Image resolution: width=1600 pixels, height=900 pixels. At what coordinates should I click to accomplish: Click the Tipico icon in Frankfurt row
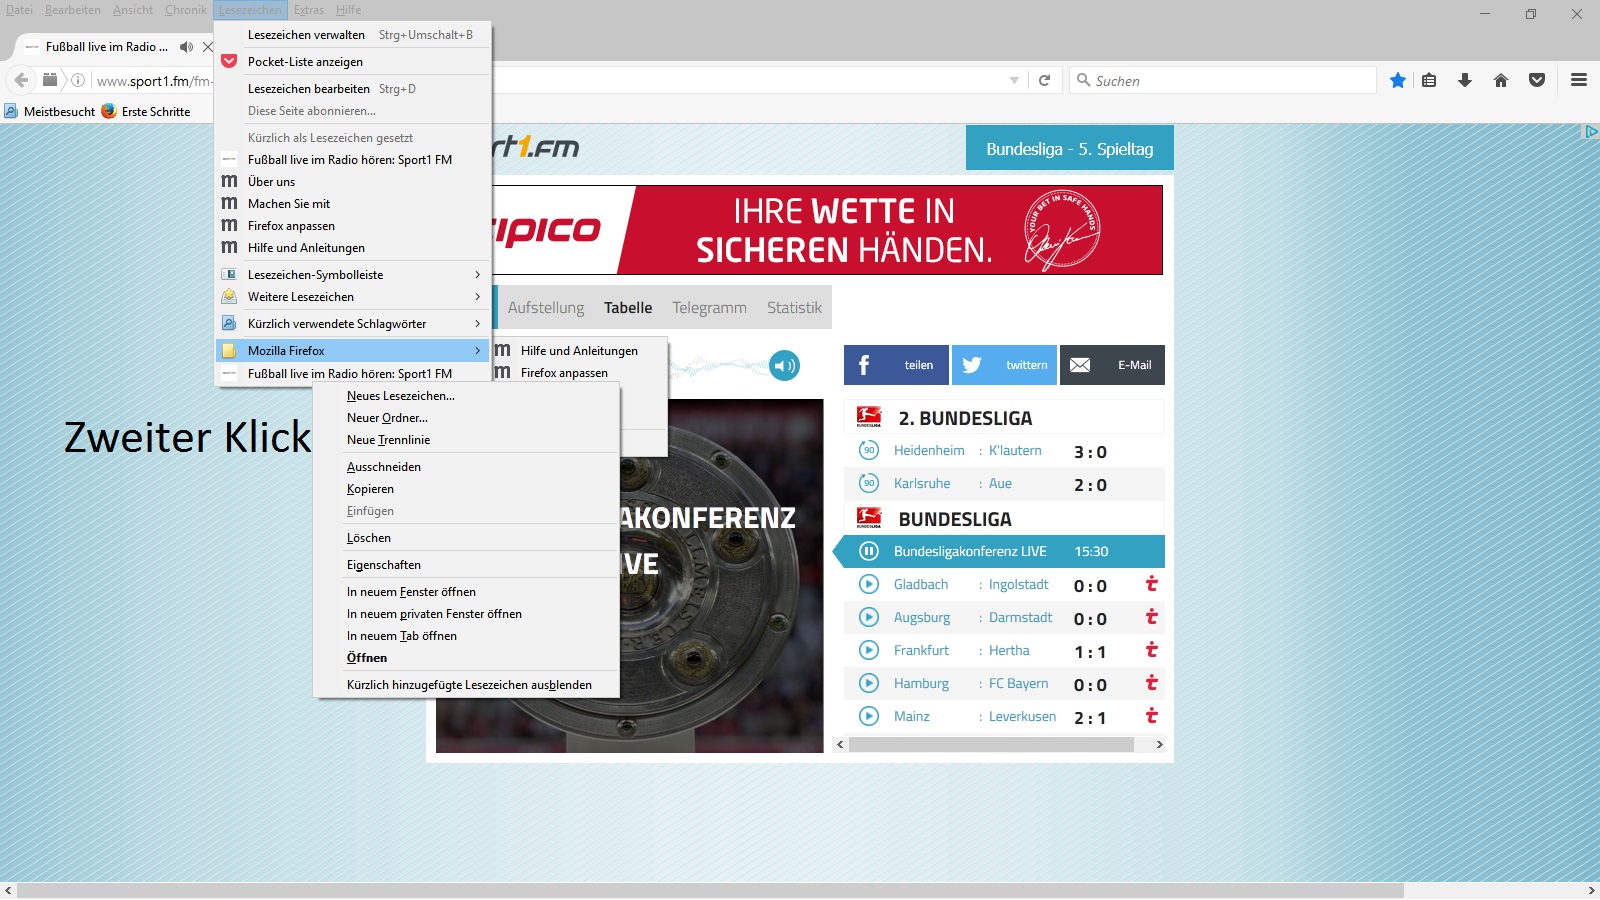[1151, 649]
